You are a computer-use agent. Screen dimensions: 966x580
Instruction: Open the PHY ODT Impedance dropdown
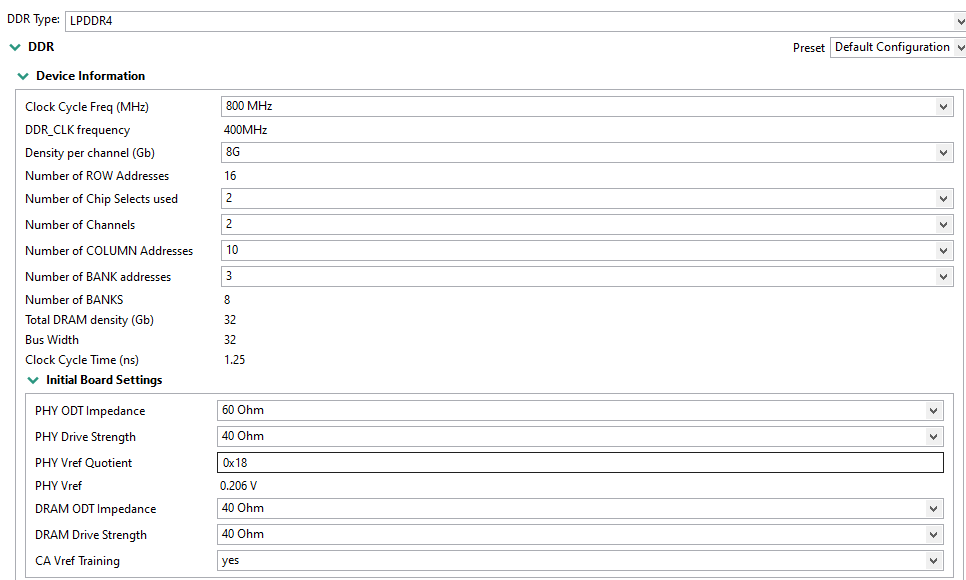(x=580, y=411)
